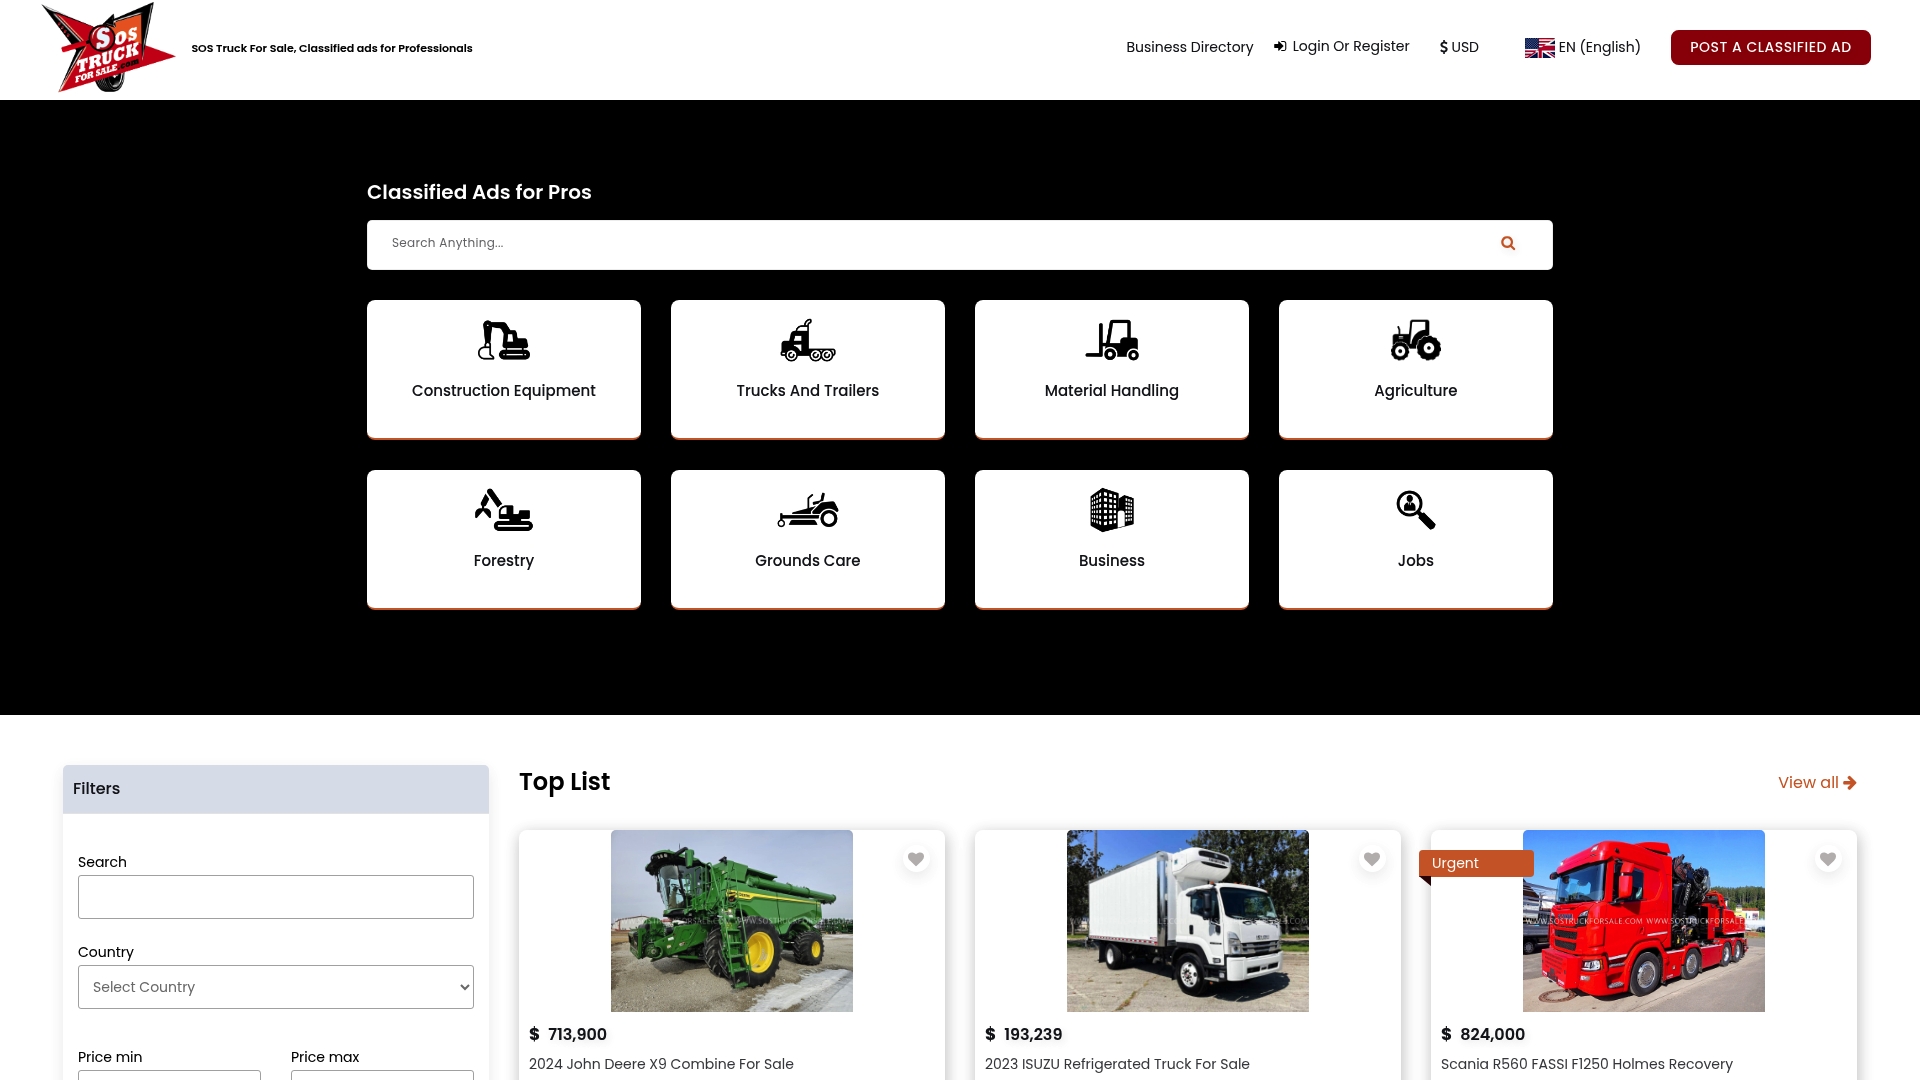The image size is (1920, 1080).
Task: Open the Jobs category
Action: [1416, 539]
